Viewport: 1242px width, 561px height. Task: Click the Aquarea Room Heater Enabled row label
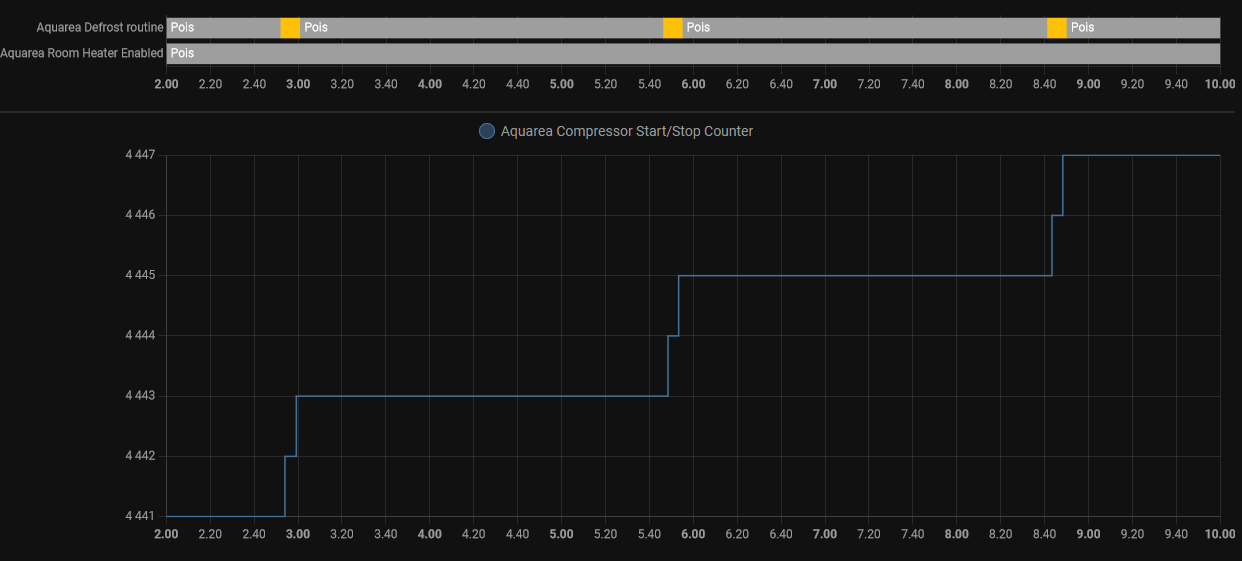tap(82, 53)
